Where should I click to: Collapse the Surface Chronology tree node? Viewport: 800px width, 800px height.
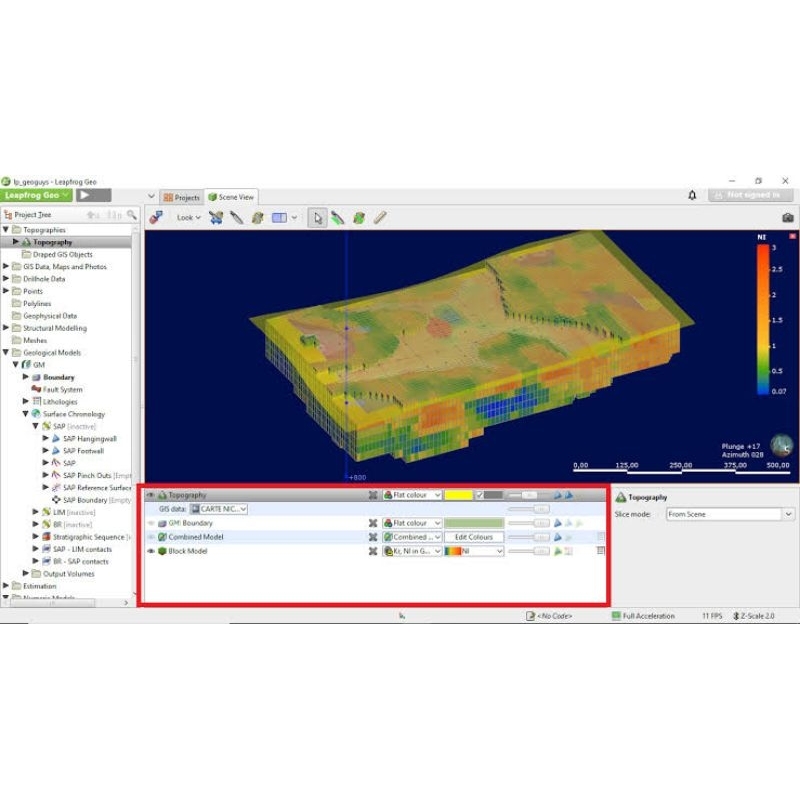pos(26,414)
